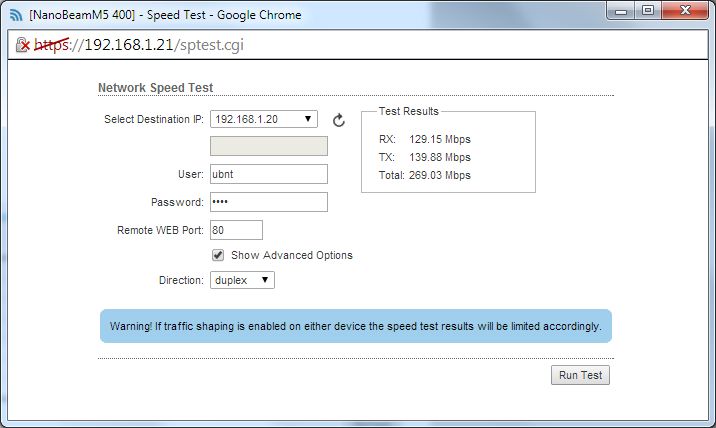Image resolution: width=716 pixels, height=428 pixels.
Task: Click the RX 129.15 Mbps result
Action: point(425,139)
